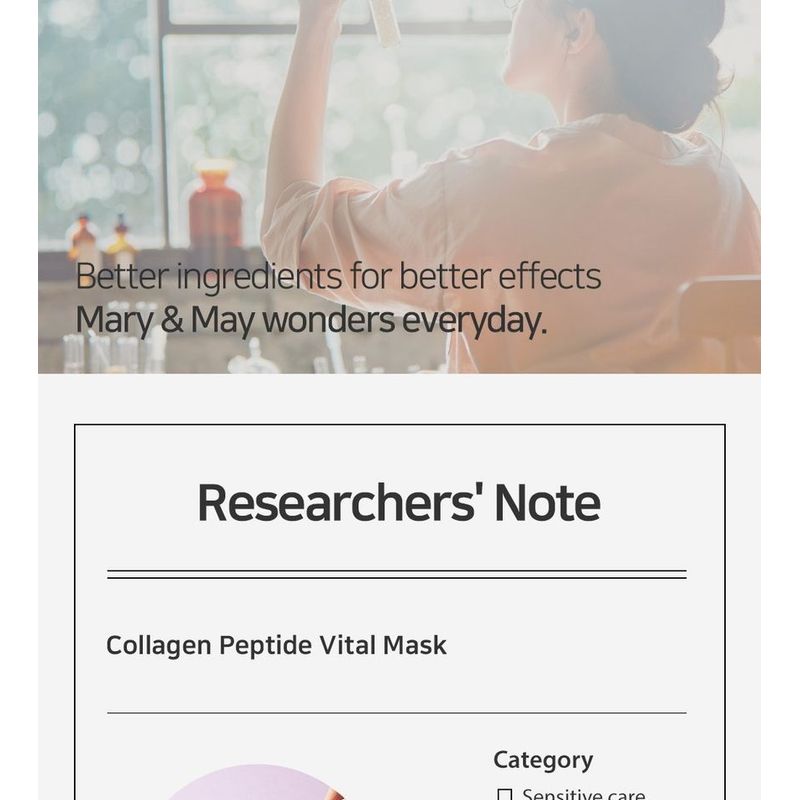Screen dimensions: 800x800
Task: Click the test tube held up high
Action: (385, 22)
